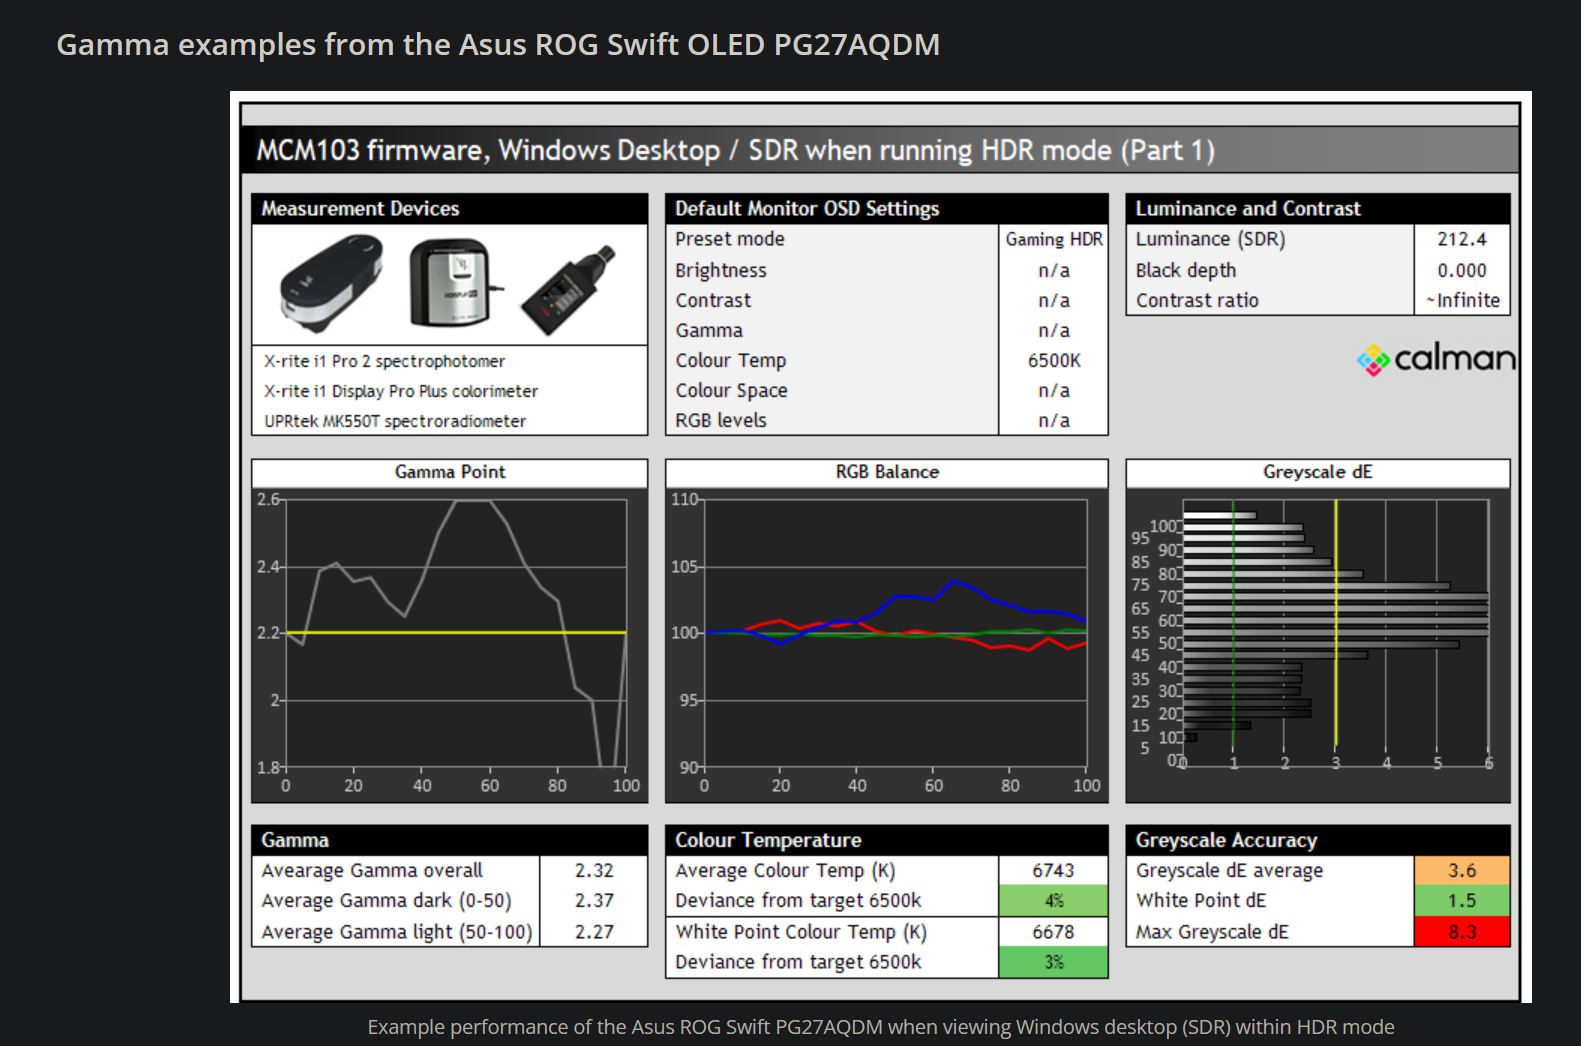Click the RGB Balance chart title

(887, 472)
